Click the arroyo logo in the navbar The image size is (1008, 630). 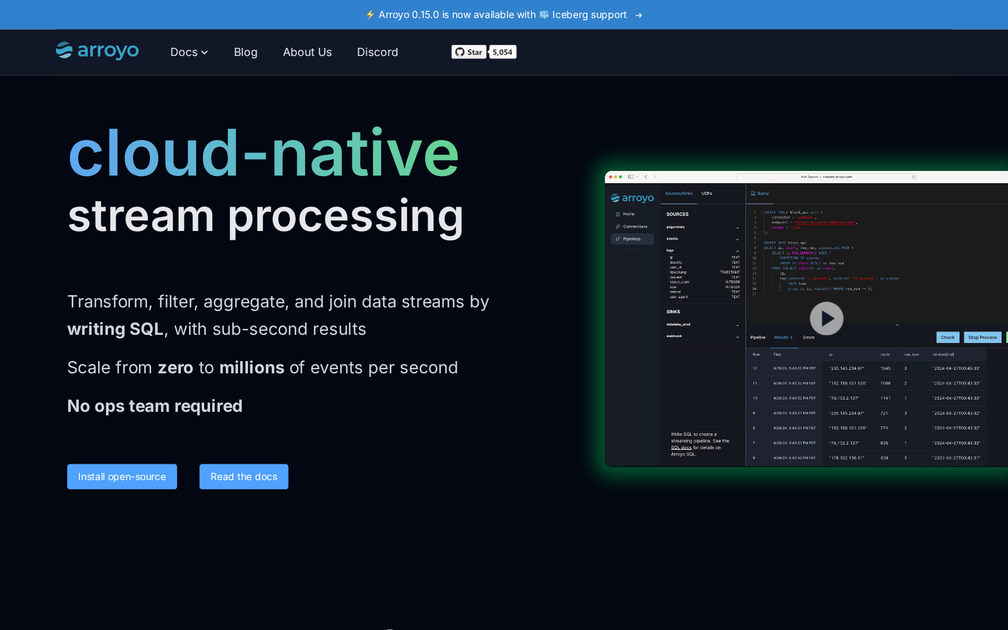click(x=97, y=51)
